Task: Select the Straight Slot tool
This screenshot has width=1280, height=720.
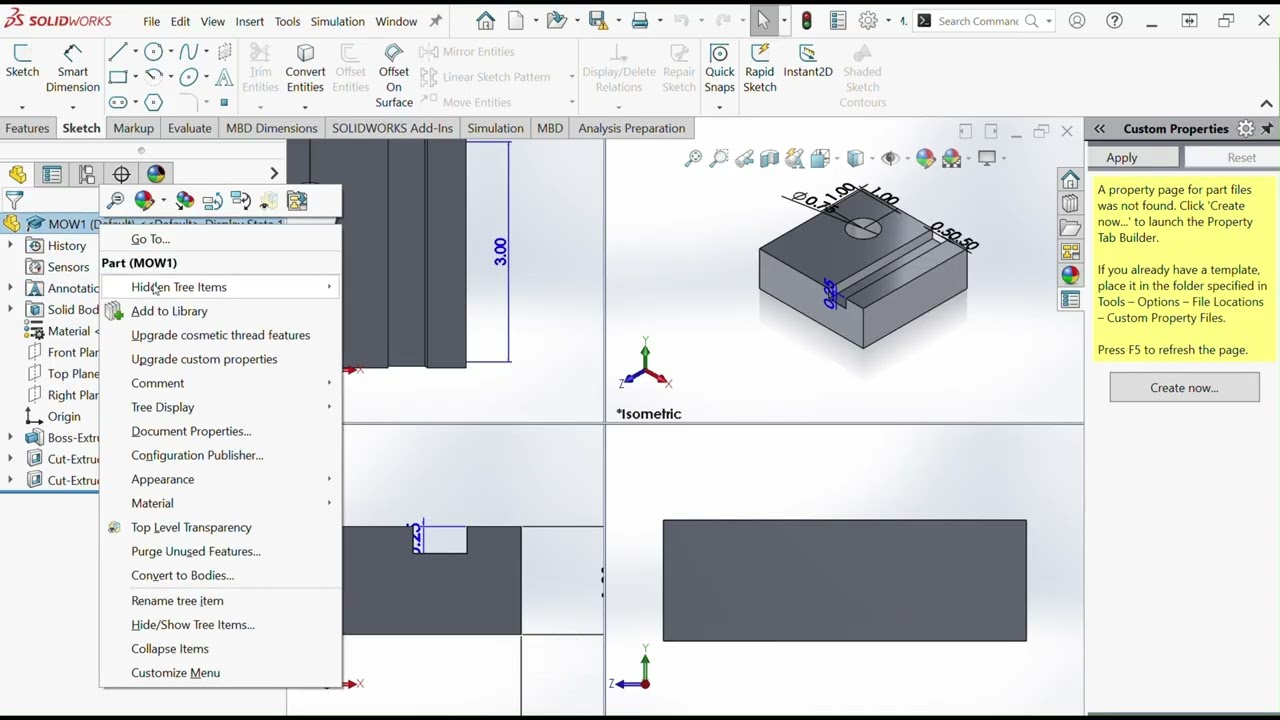Action: (x=118, y=102)
